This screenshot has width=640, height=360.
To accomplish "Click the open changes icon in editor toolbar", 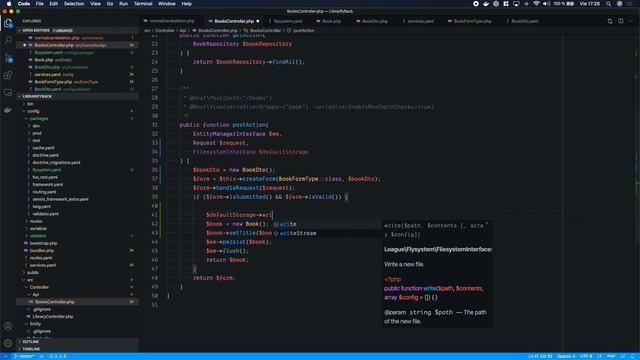I will point(610,21).
